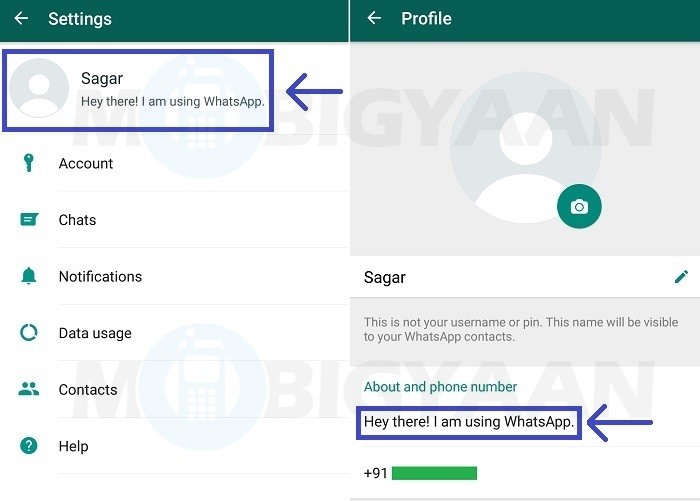Tap the status text under Sagar in Settings
700x501 pixels.
click(173, 101)
